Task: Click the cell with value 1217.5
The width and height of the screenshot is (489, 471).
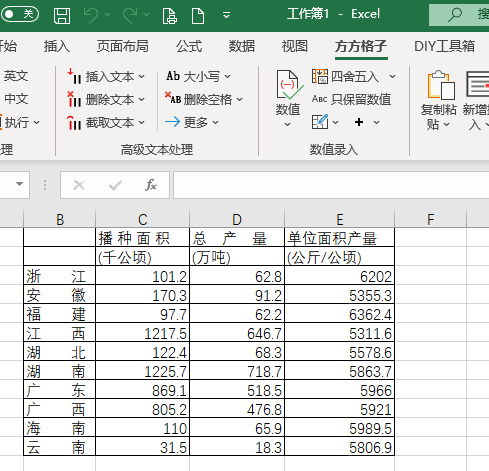Action: (x=143, y=333)
